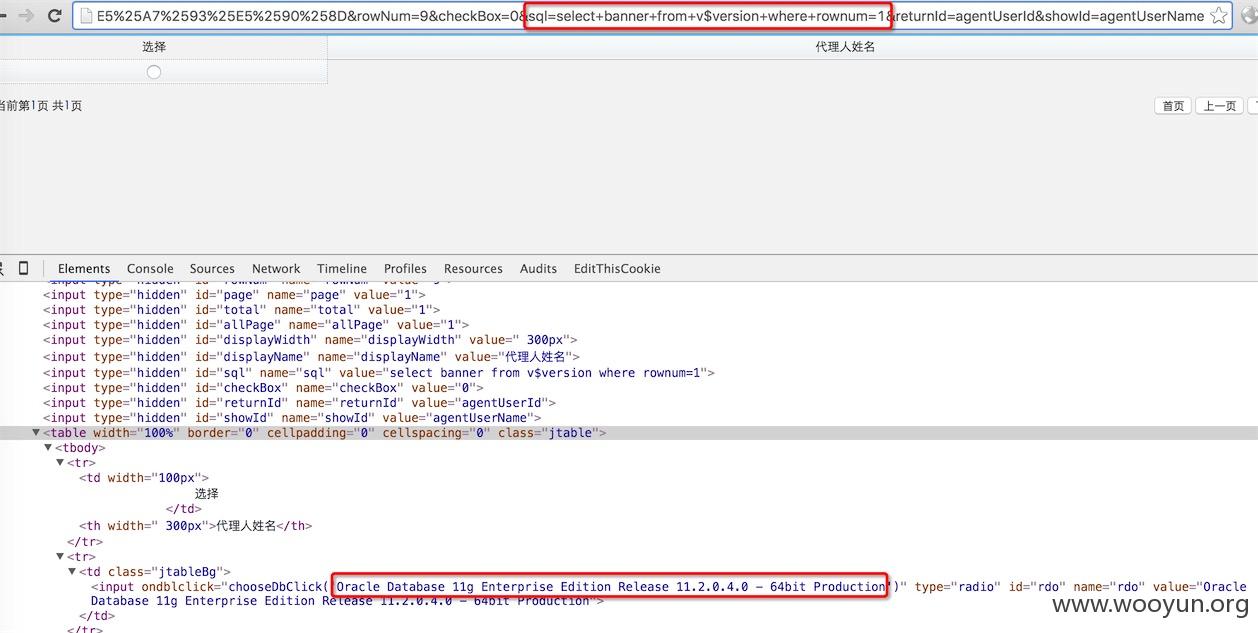Select the hidden input line with id="checkBox"
The image size is (1258, 633).
point(263,387)
